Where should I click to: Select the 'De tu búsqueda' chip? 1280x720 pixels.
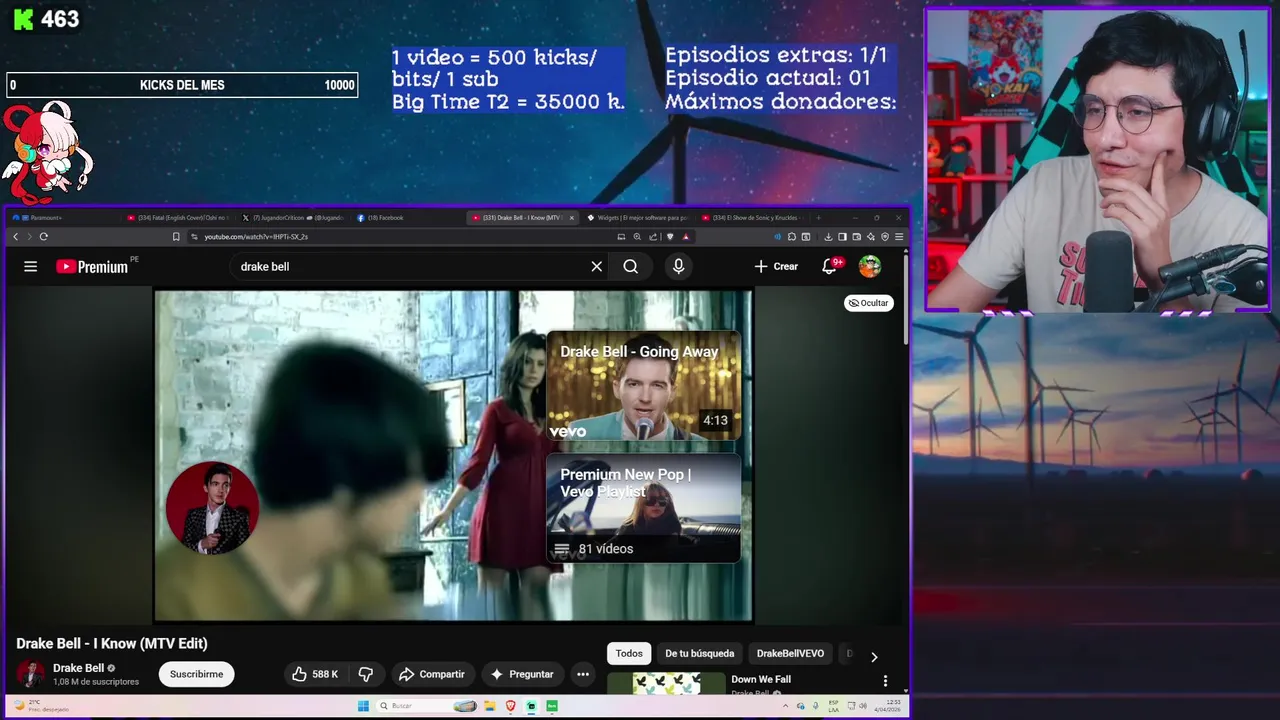[700, 653]
